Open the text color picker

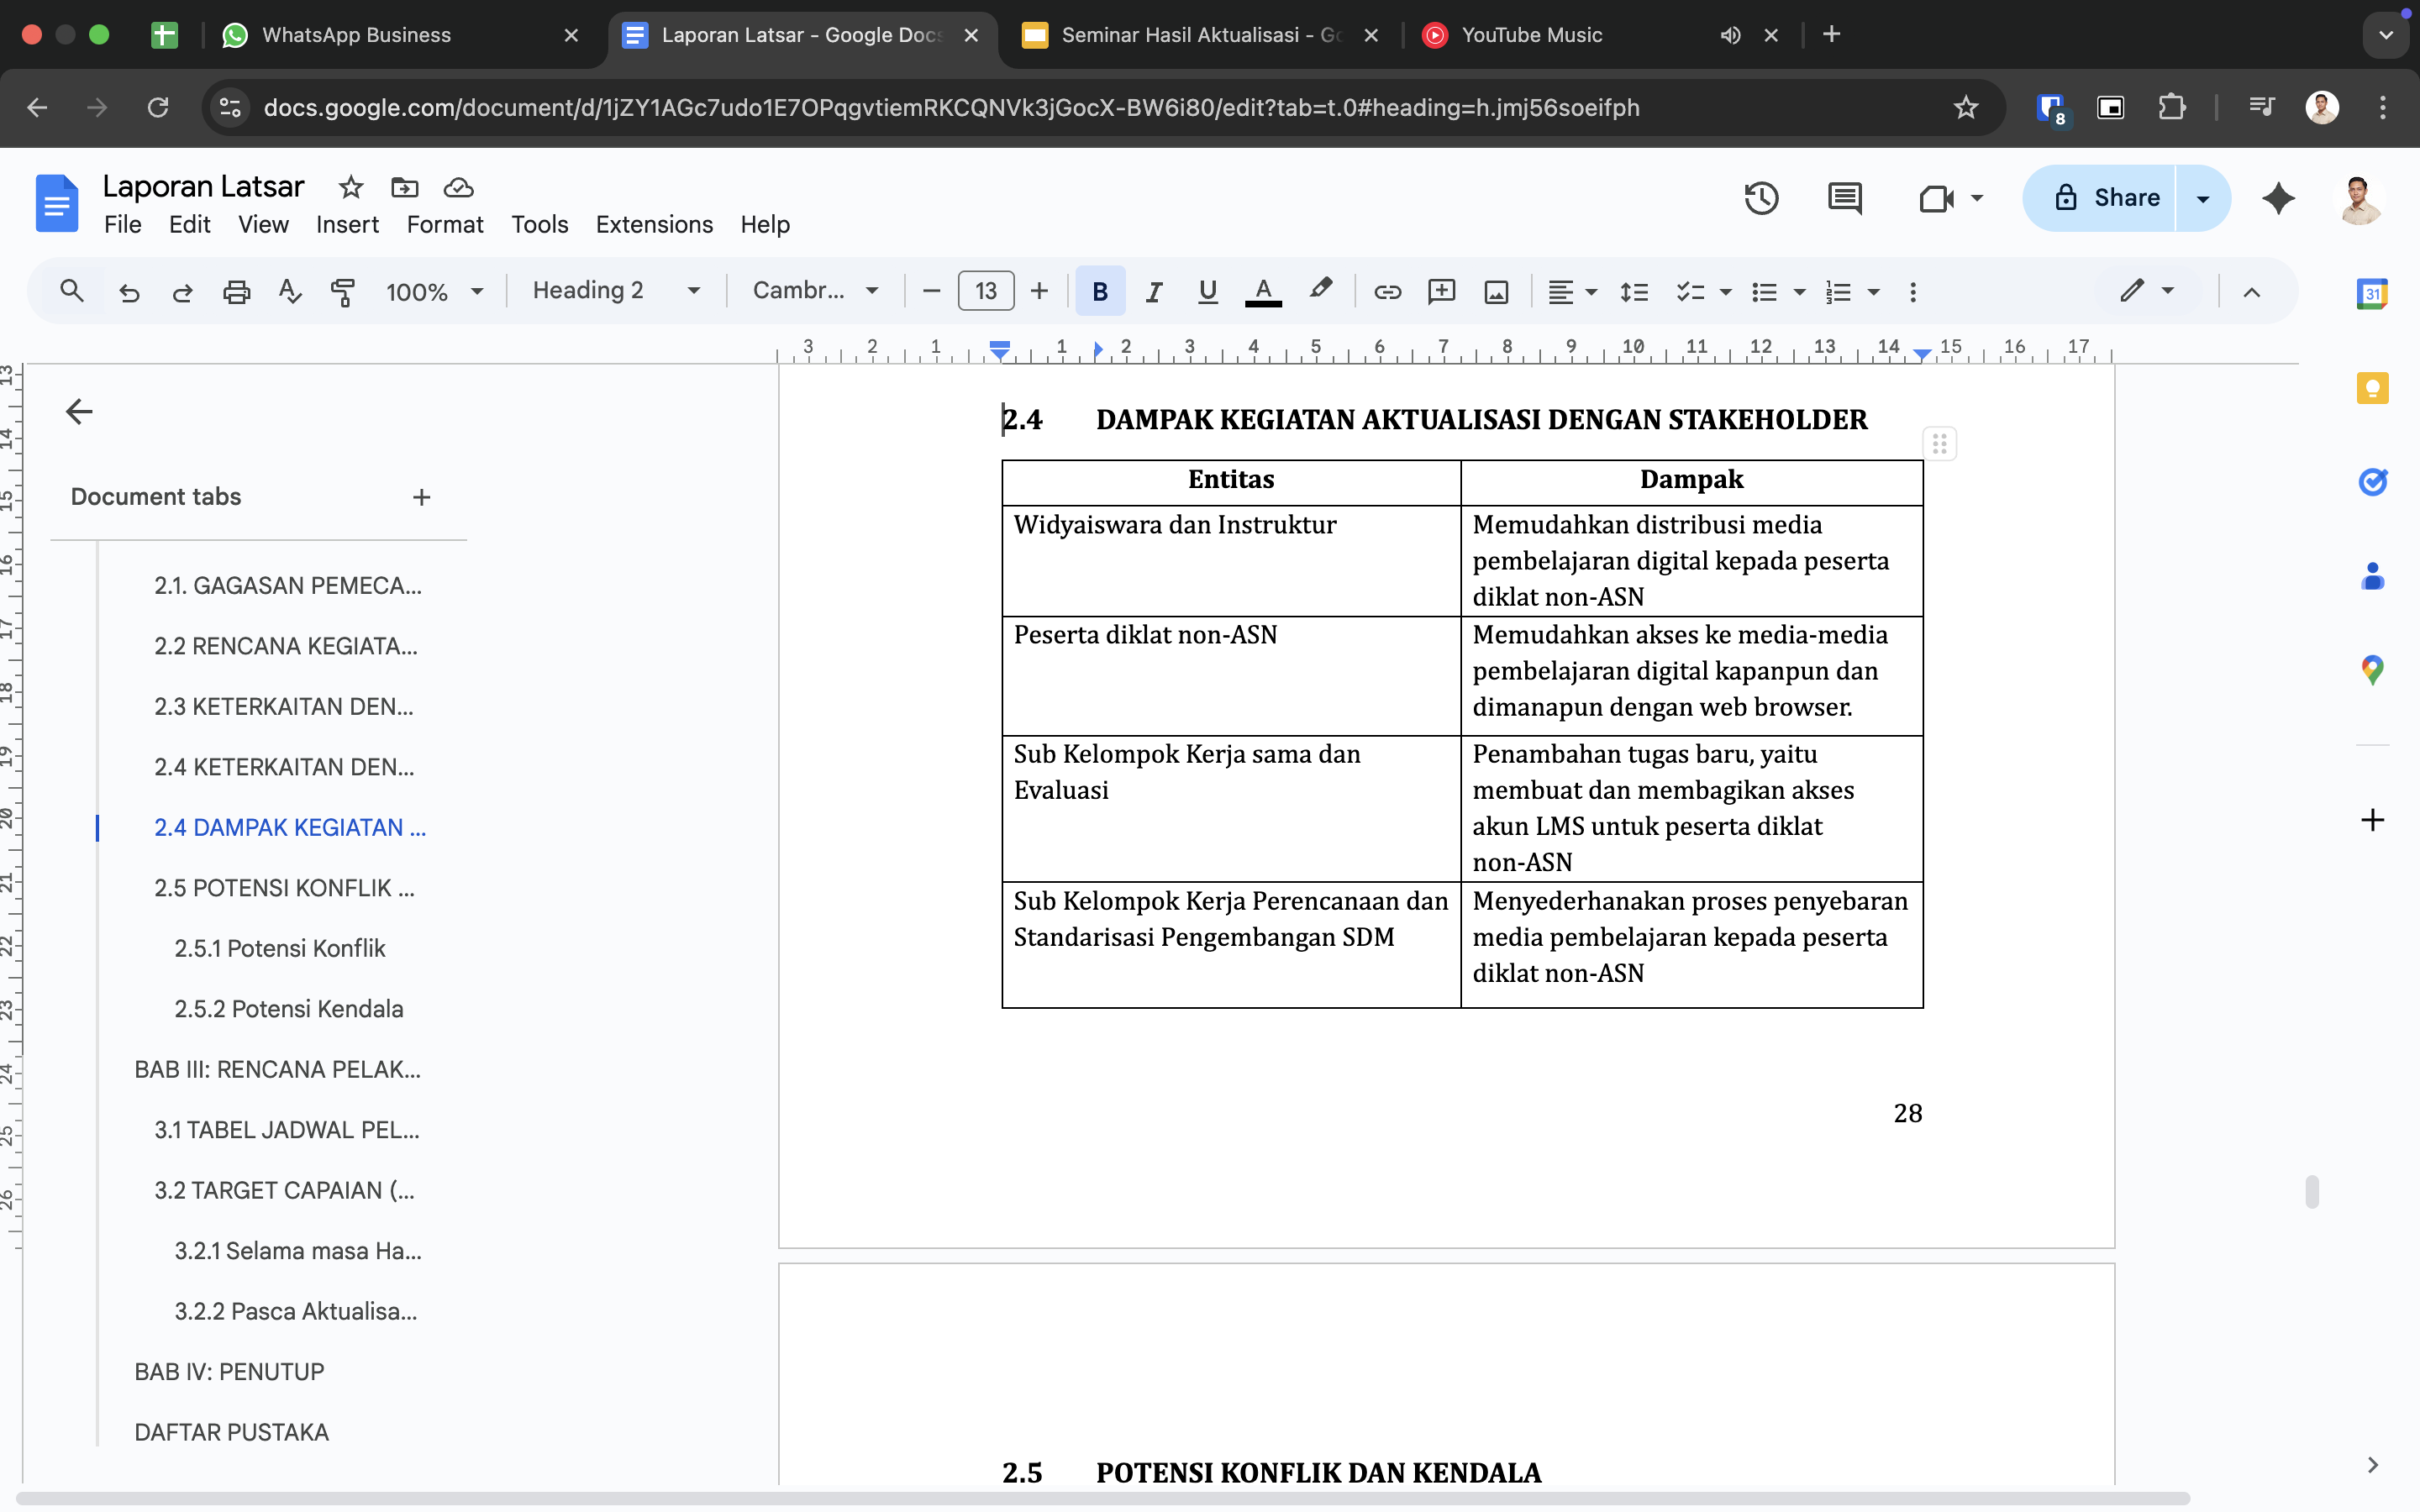1263,292
